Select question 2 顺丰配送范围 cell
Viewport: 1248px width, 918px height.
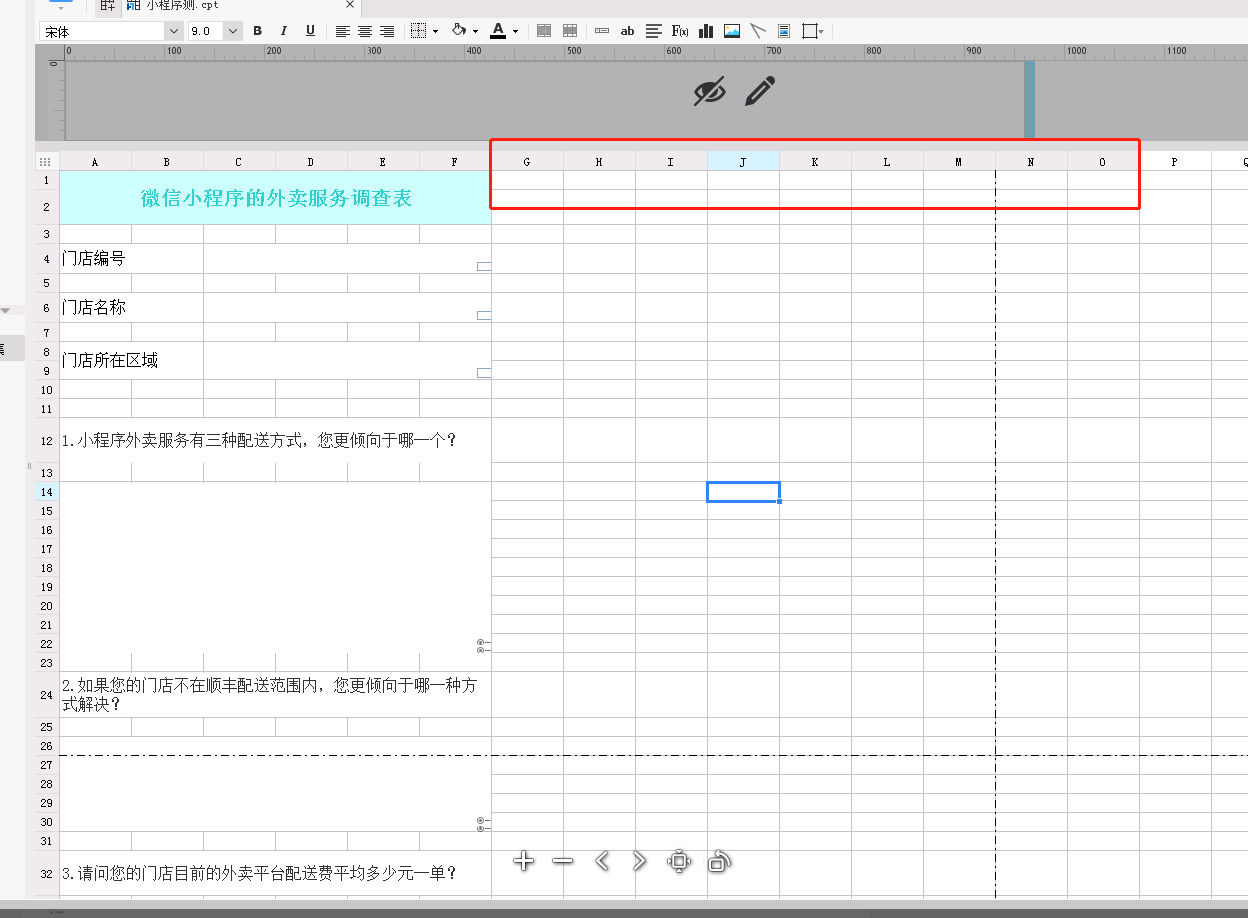point(275,695)
